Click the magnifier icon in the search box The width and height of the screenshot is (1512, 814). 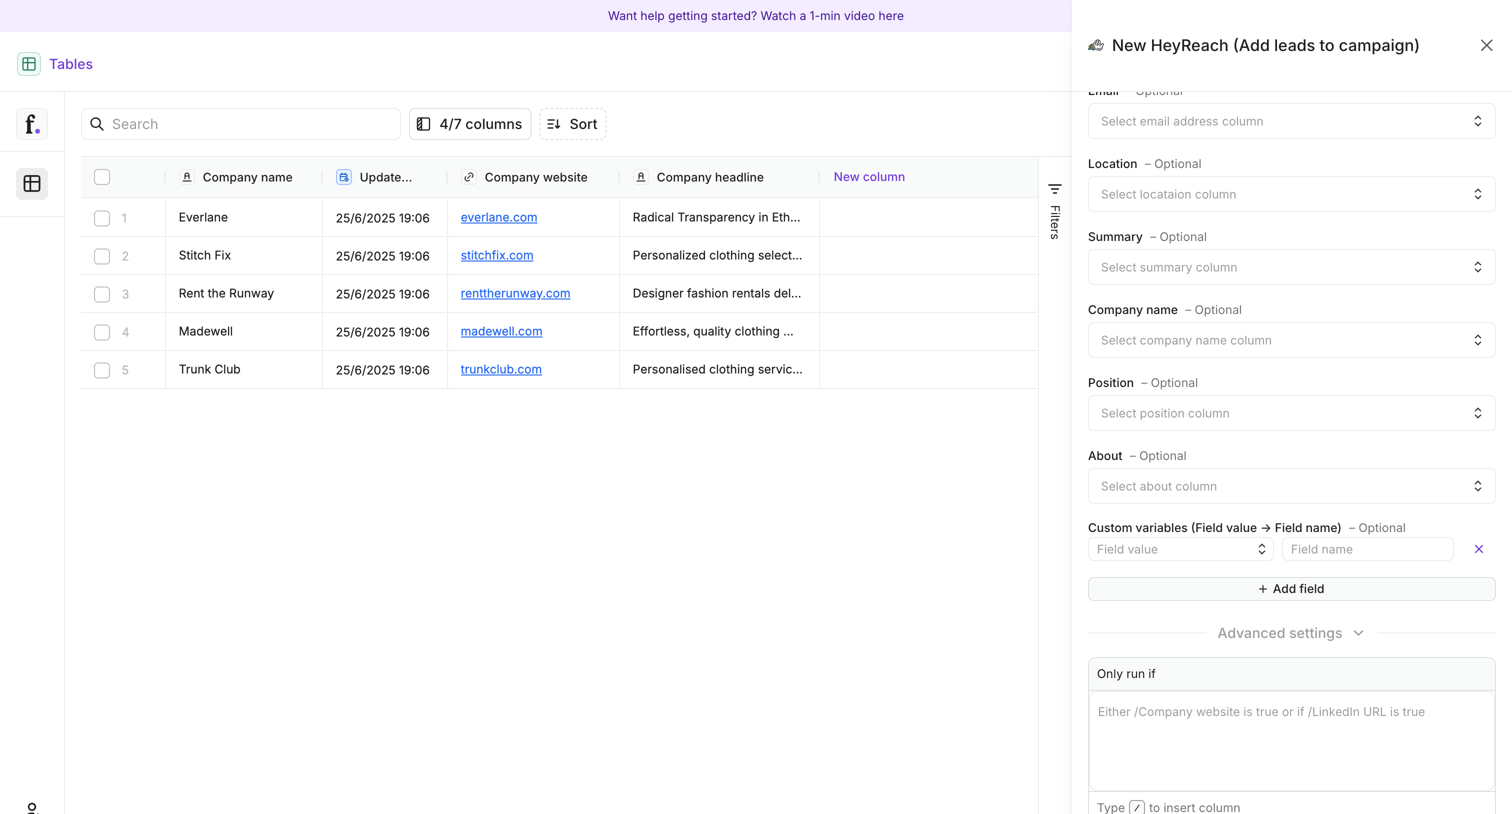pos(97,124)
